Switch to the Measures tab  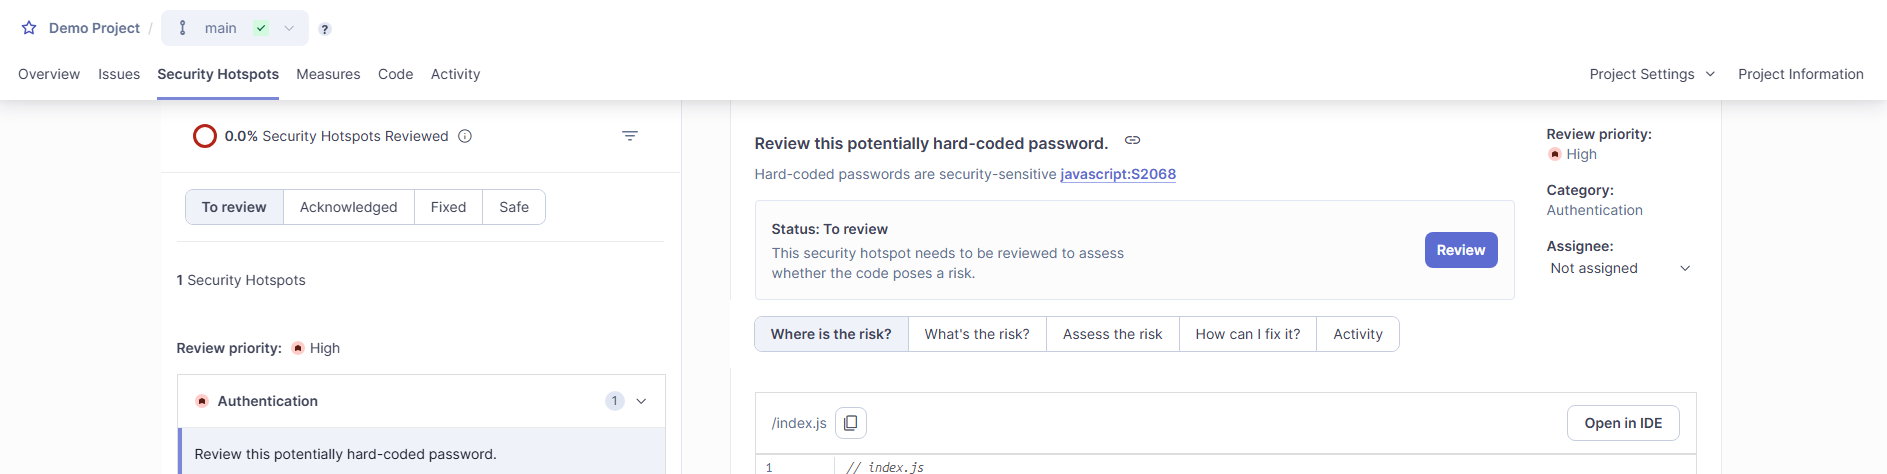pos(328,74)
